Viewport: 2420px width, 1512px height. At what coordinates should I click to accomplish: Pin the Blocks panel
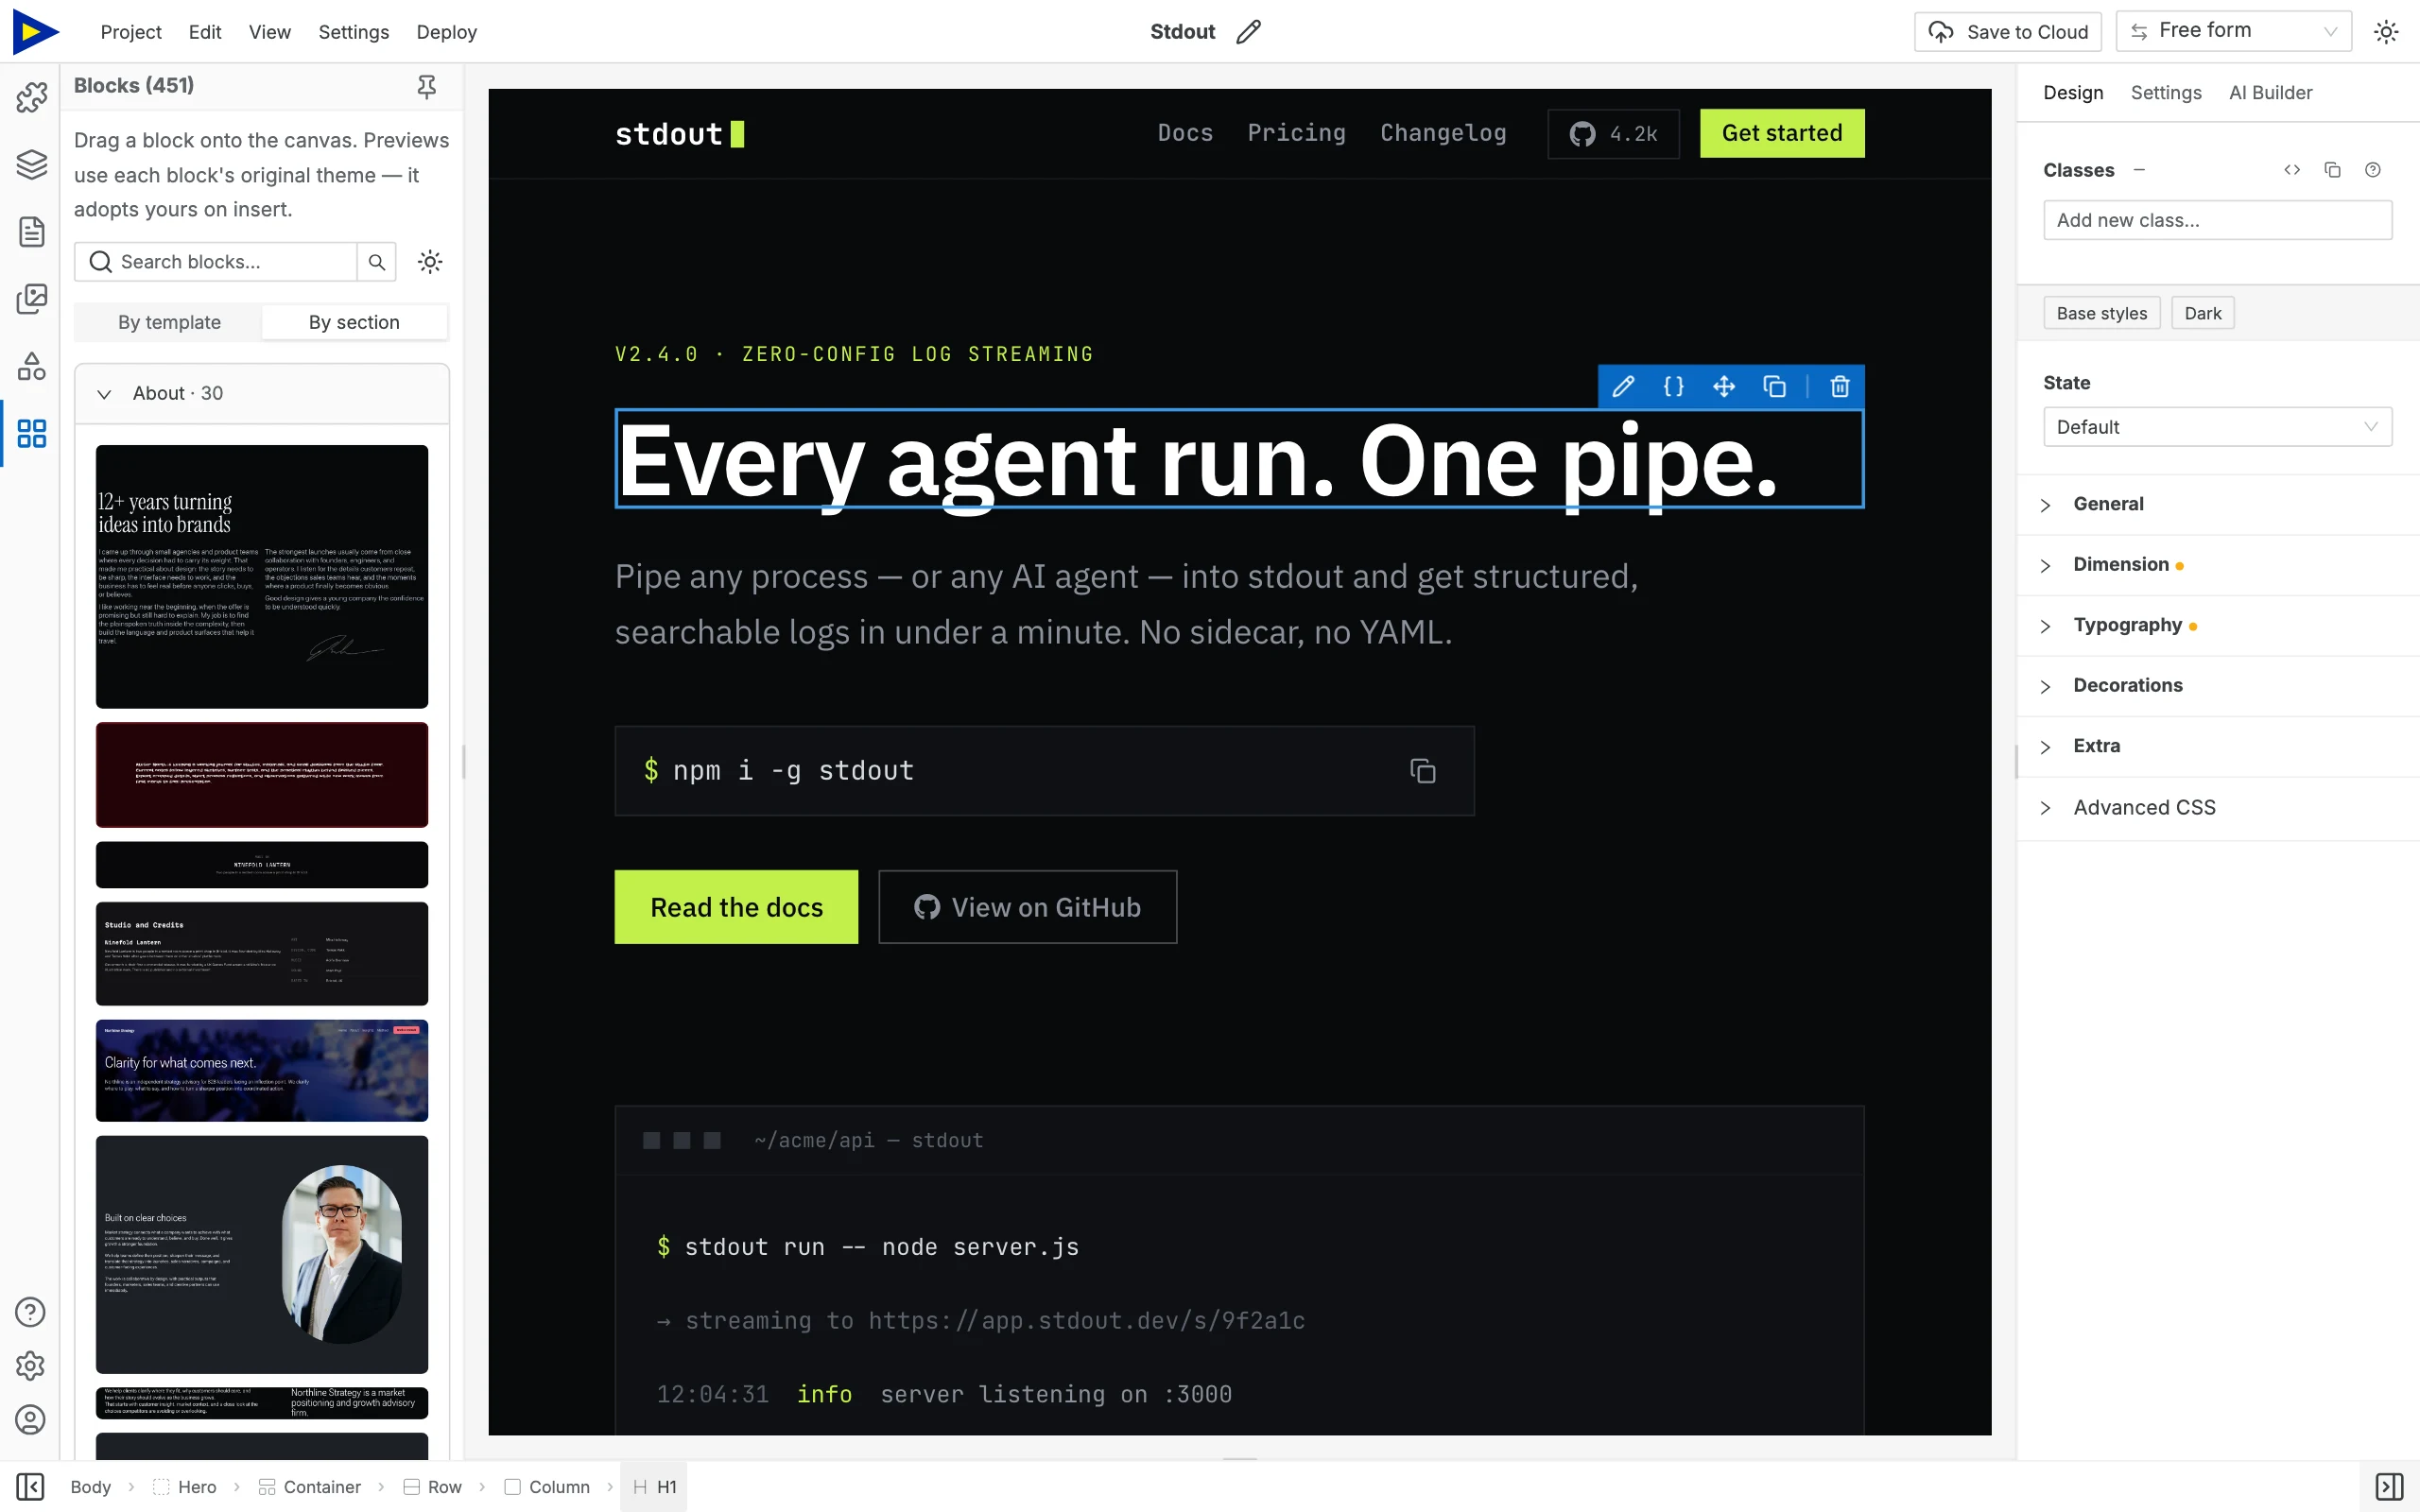point(427,86)
